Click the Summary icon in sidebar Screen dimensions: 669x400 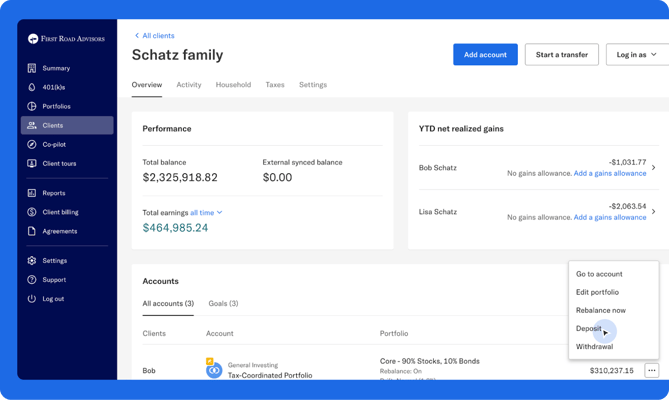[x=32, y=68]
